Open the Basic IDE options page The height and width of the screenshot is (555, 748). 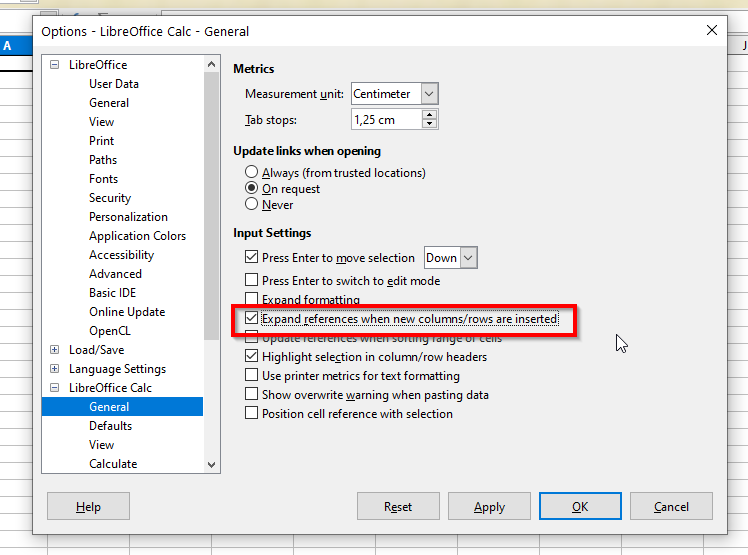point(112,293)
